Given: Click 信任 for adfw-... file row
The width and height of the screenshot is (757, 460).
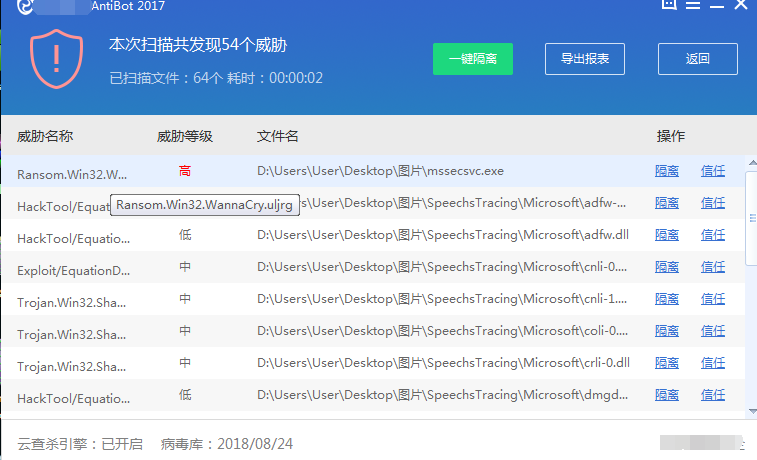Looking at the screenshot, I should point(713,203).
